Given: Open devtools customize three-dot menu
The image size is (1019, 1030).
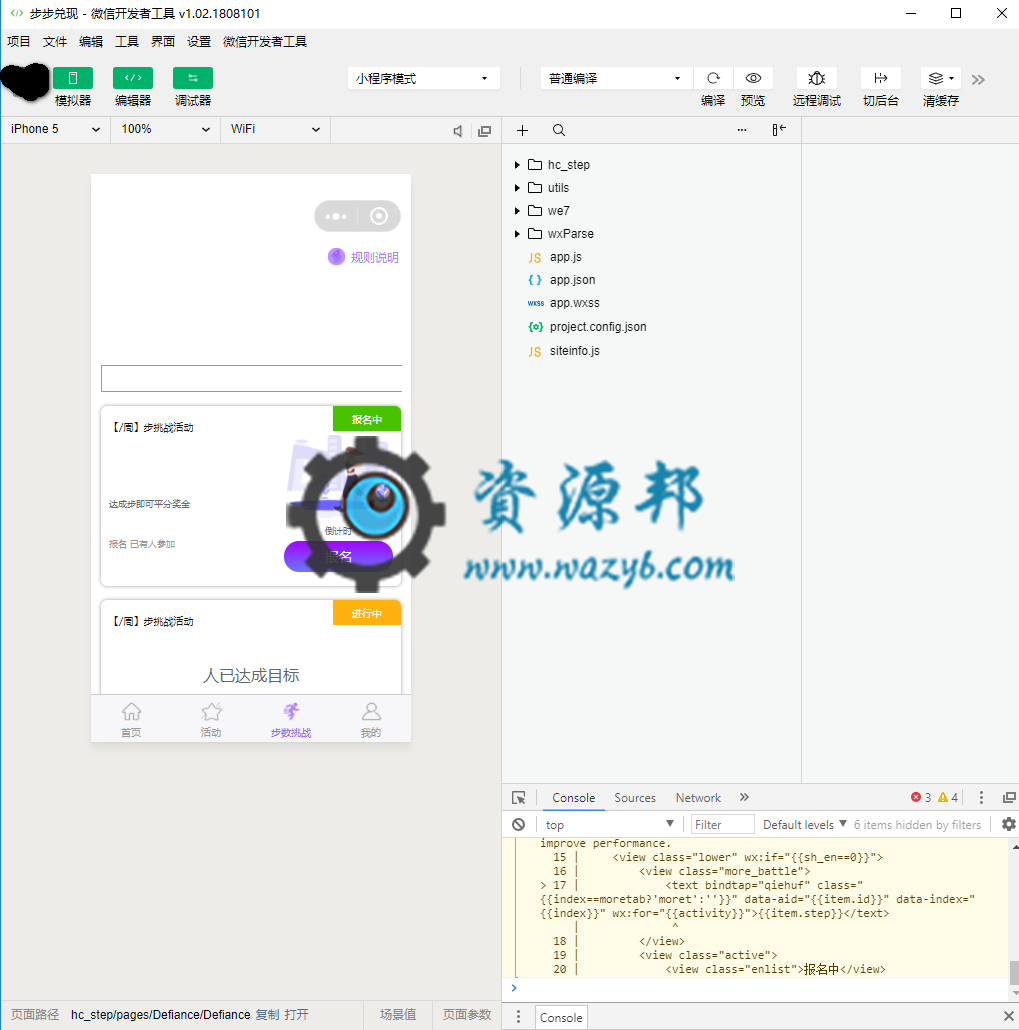Looking at the screenshot, I should (x=982, y=797).
